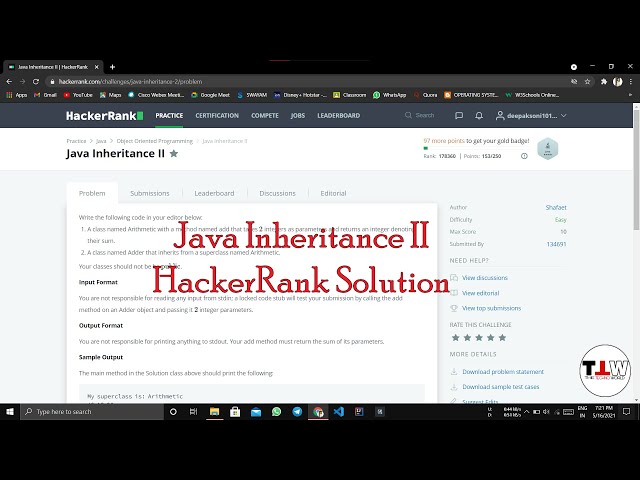The width and height of the screenshot is (640, 480).
Task: Open W3Schools Online bookmark
Action: [x=532, y=95]
